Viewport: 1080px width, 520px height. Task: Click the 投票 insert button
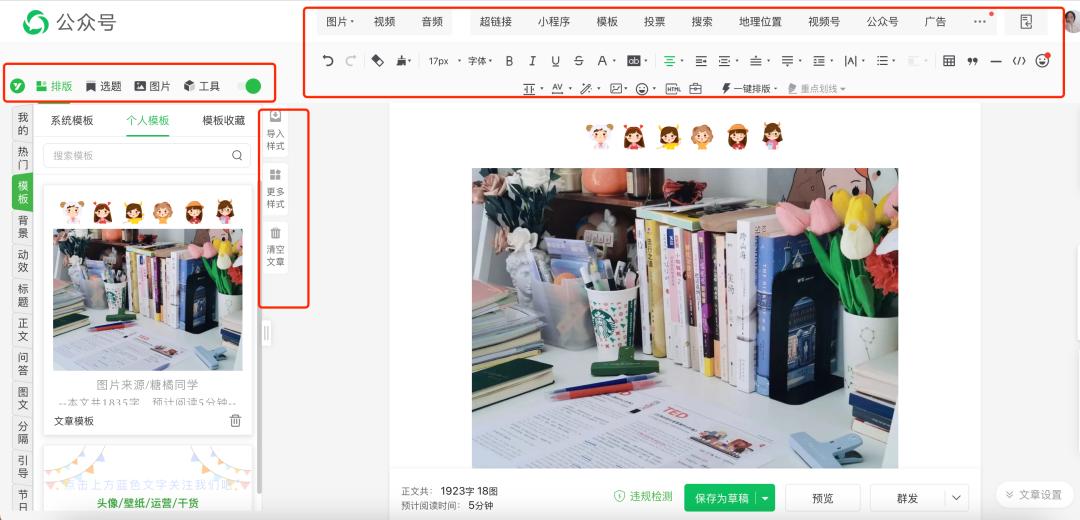[x=654, y=22]
